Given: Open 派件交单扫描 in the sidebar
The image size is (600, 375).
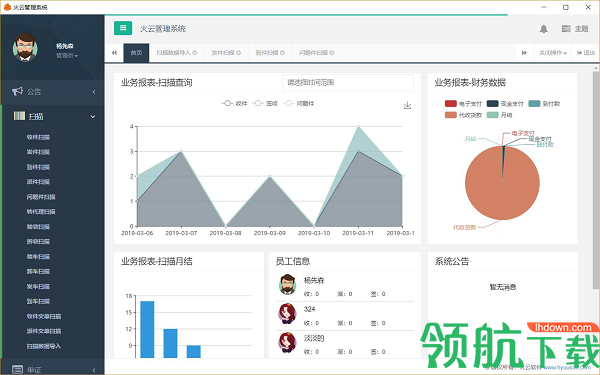Looking at the screenshot, I should (x=44, y=331).
